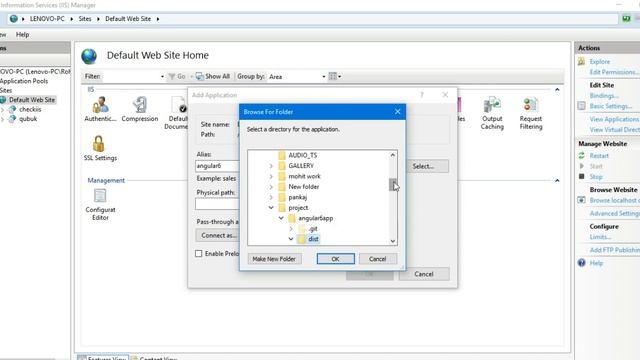Viewport: 640px width, 360px height.
Task: Click the Show All toolbar icon
Action: 200,76
